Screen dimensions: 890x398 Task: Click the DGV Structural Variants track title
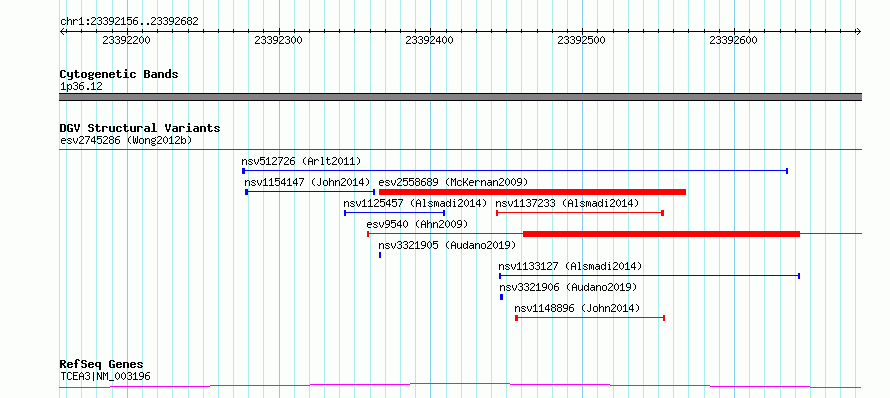(140, 128)
